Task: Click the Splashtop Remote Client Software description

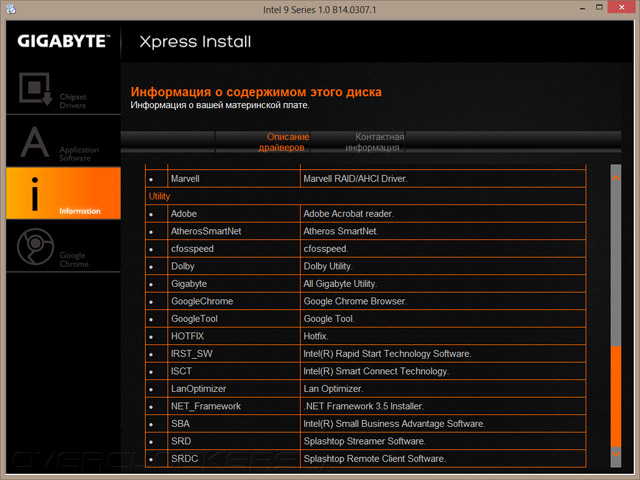Action: coord(374,459)
